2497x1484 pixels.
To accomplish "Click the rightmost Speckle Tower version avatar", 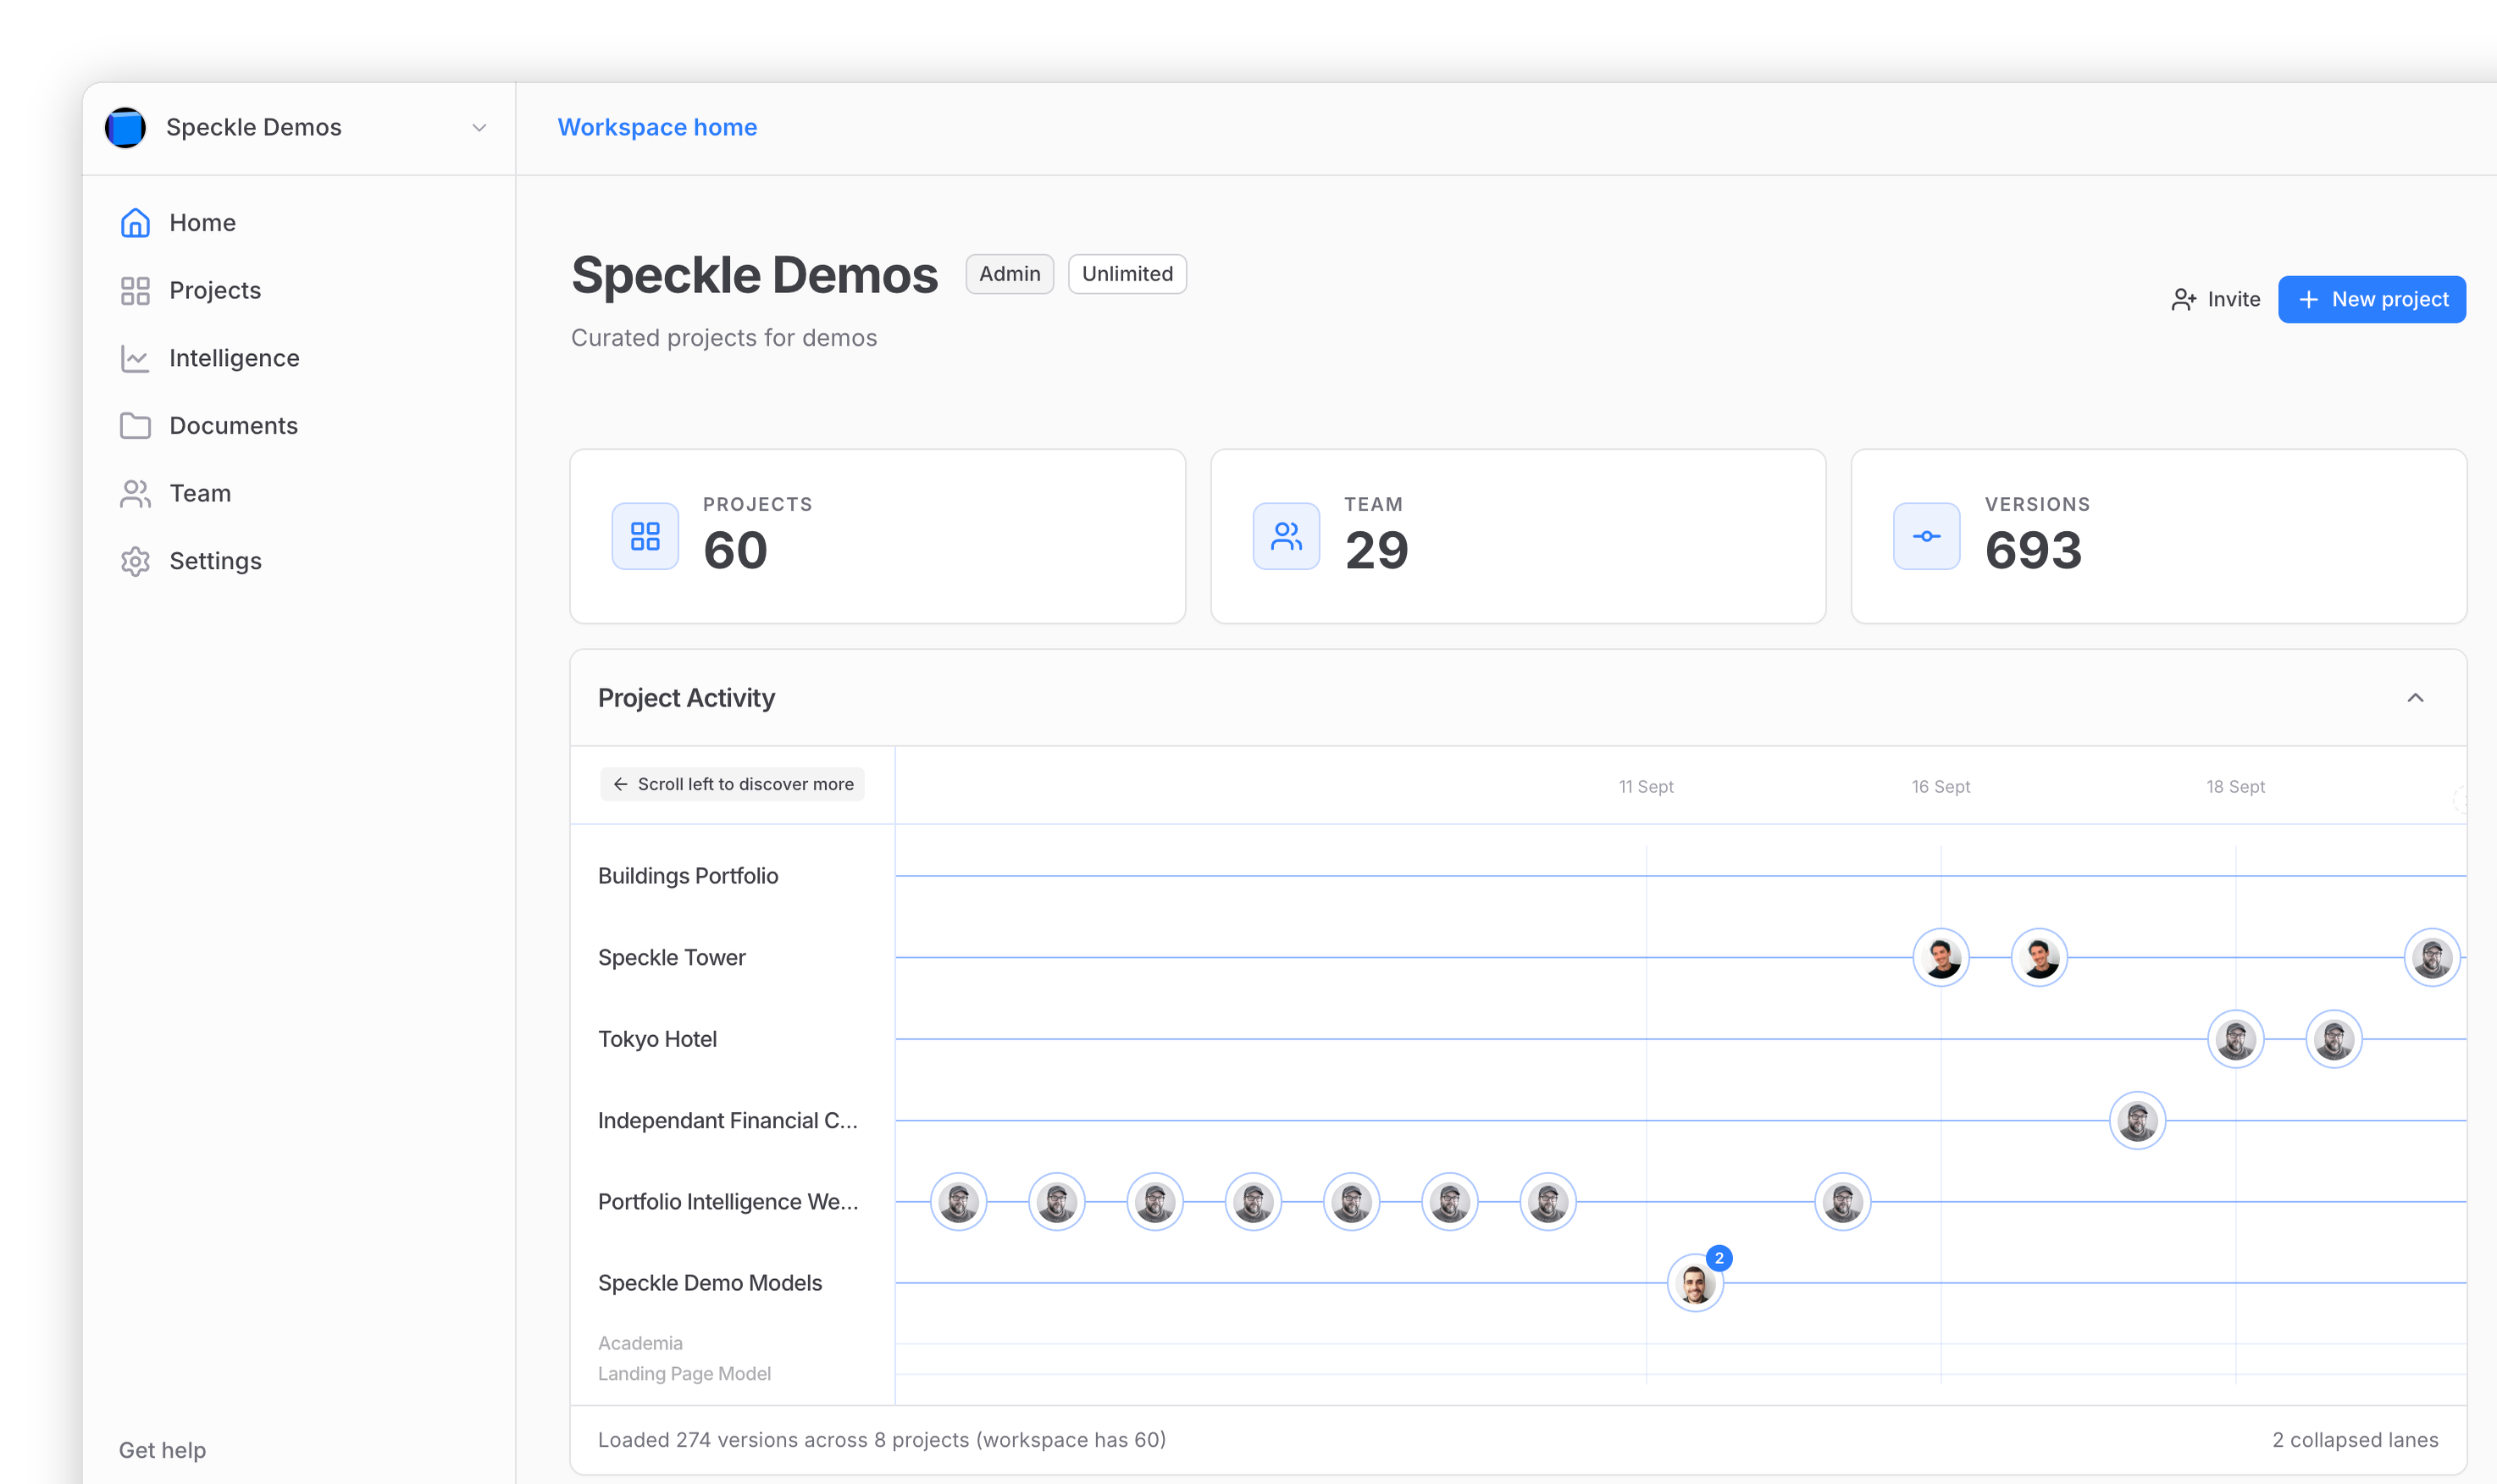I will click(2432, 958).
